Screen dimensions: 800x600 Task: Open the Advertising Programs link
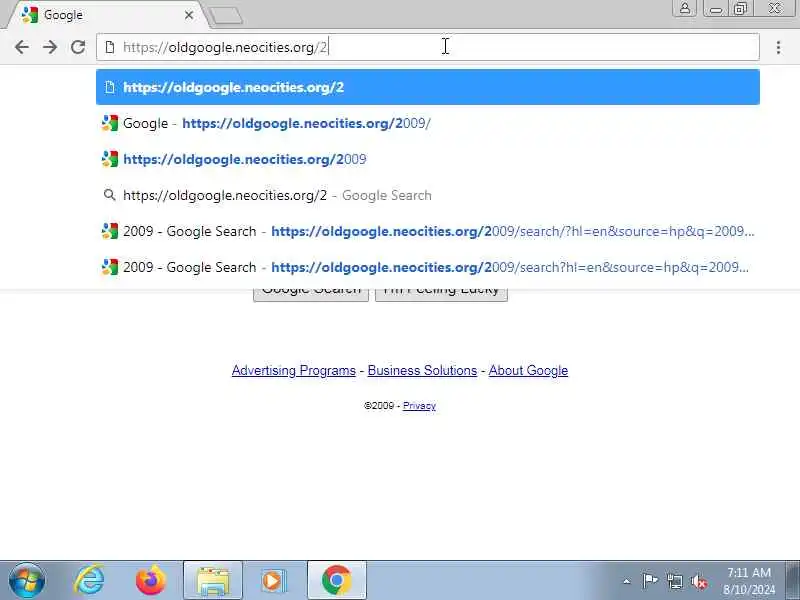click(293, 370)
